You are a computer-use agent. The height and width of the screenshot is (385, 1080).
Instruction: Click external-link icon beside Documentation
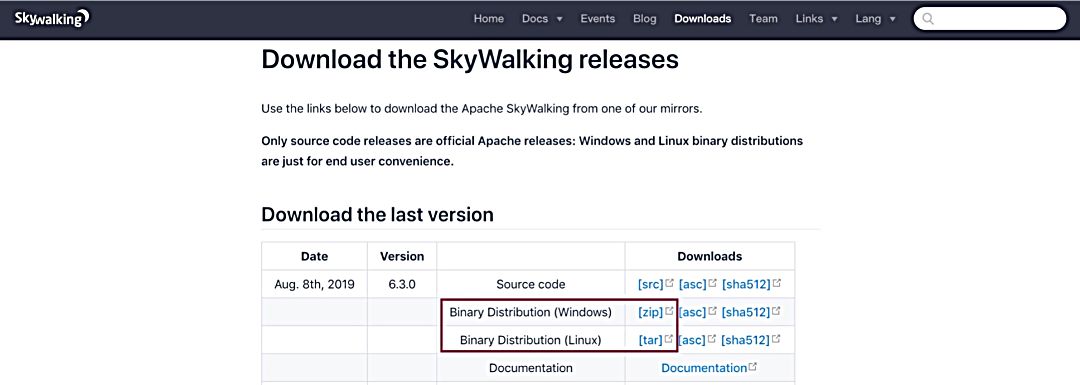[x=753, y=366]
